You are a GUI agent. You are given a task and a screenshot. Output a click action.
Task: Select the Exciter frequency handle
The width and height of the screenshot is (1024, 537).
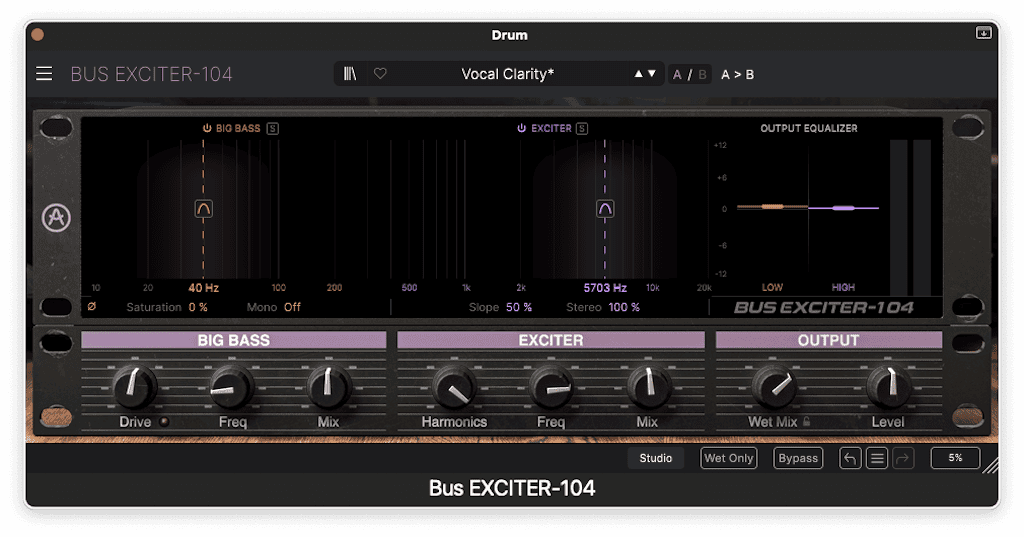pyautogui.click(x=605, y=209)
